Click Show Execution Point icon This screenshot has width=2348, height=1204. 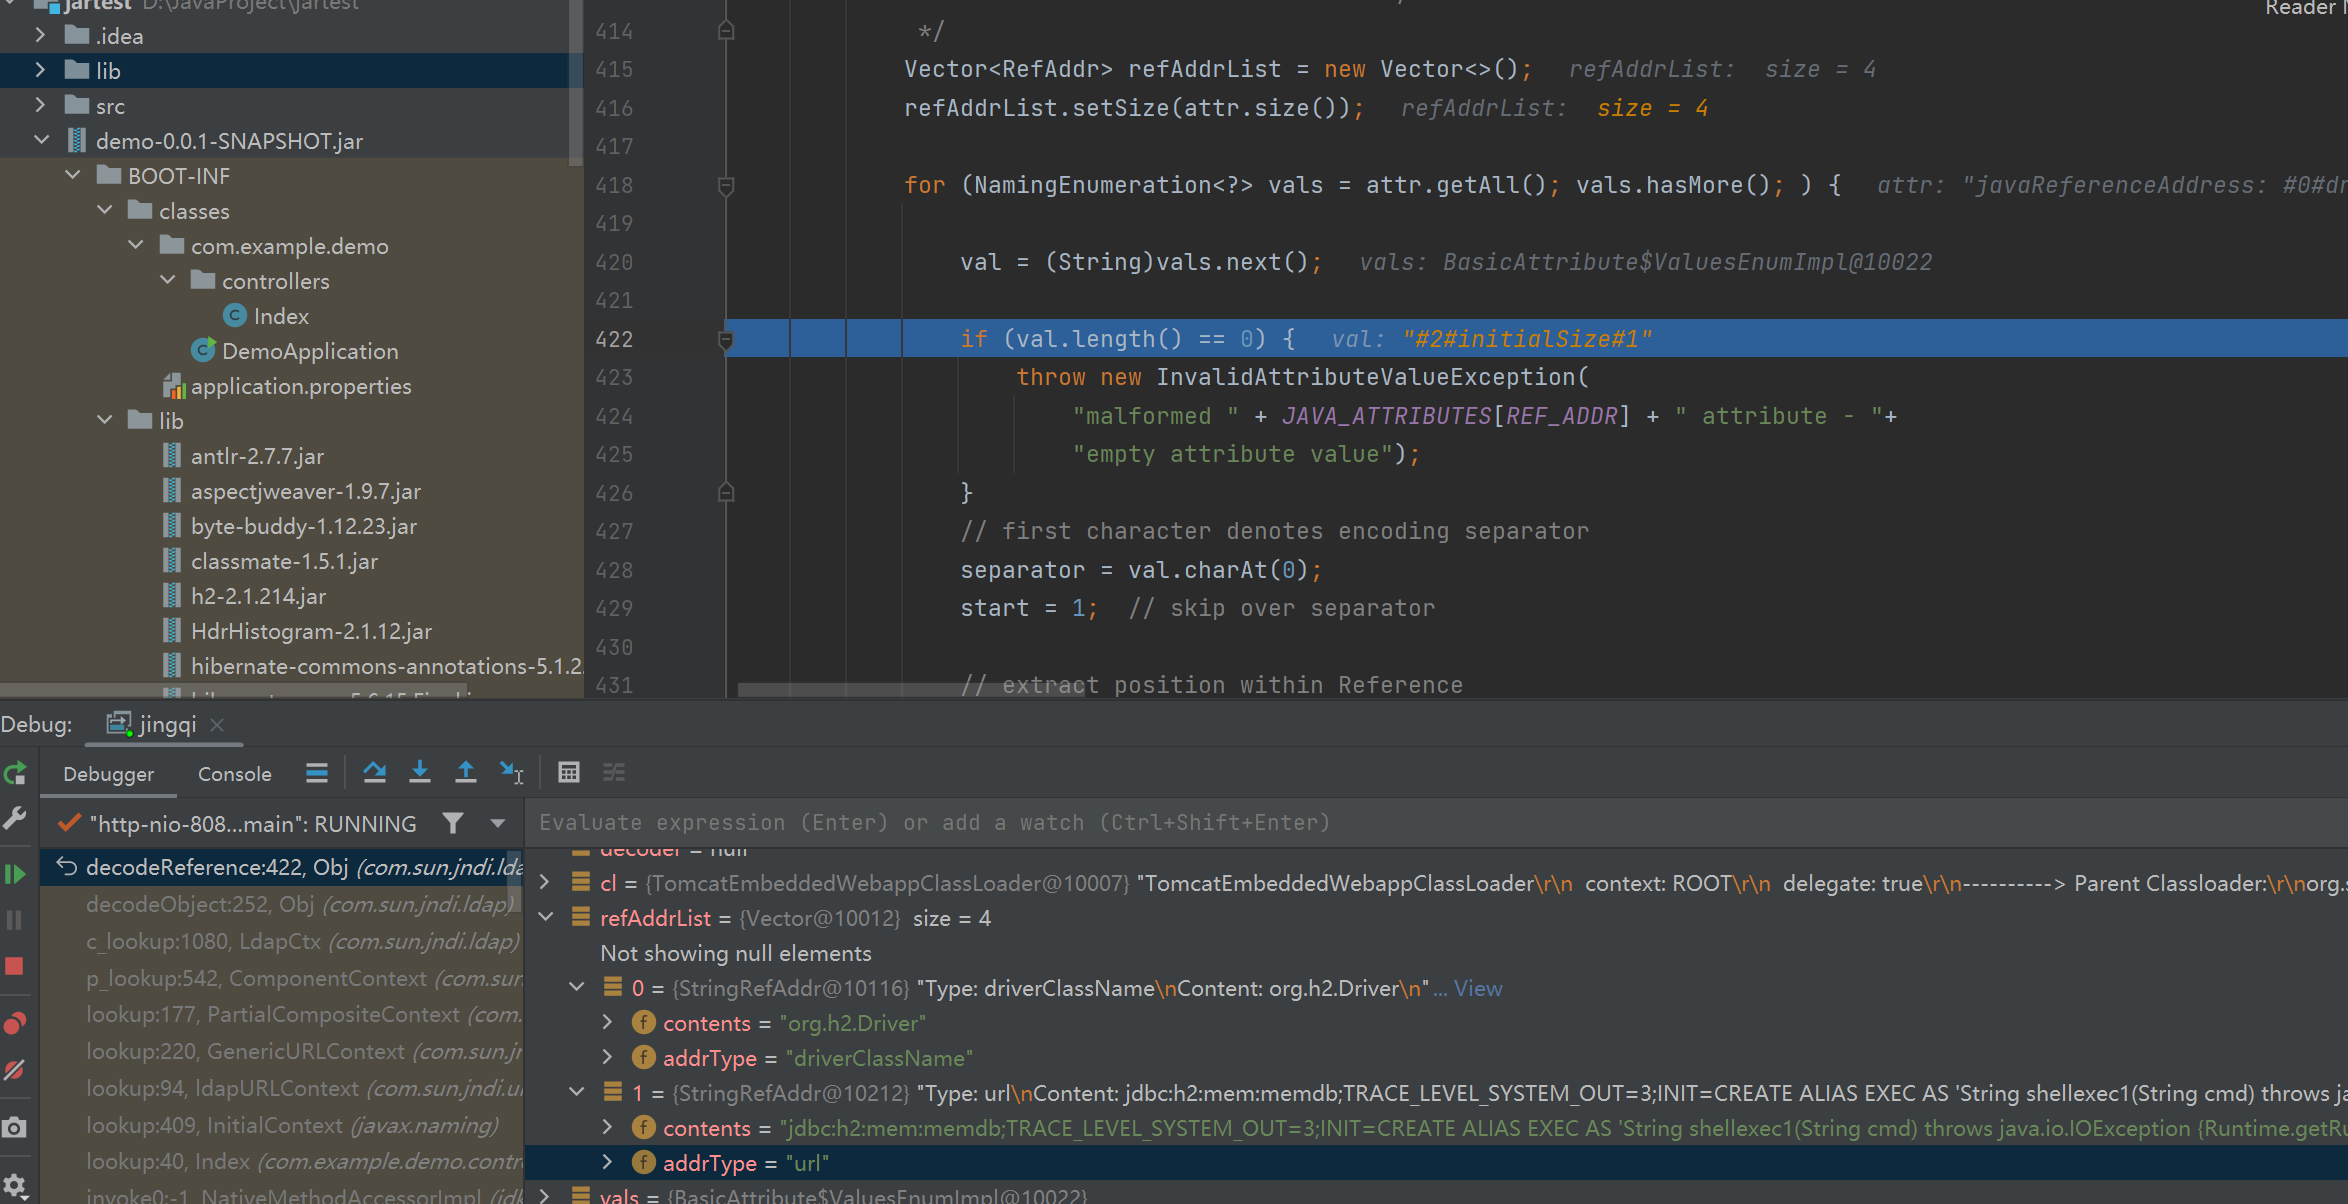pos(317,772)
